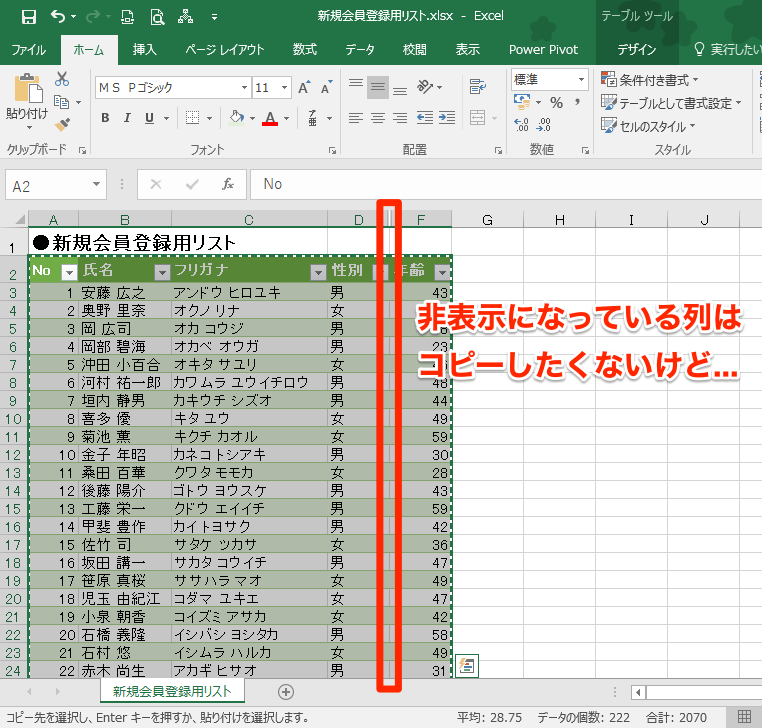
Task: Click the wrap text icon
Action: click(429, 87)
